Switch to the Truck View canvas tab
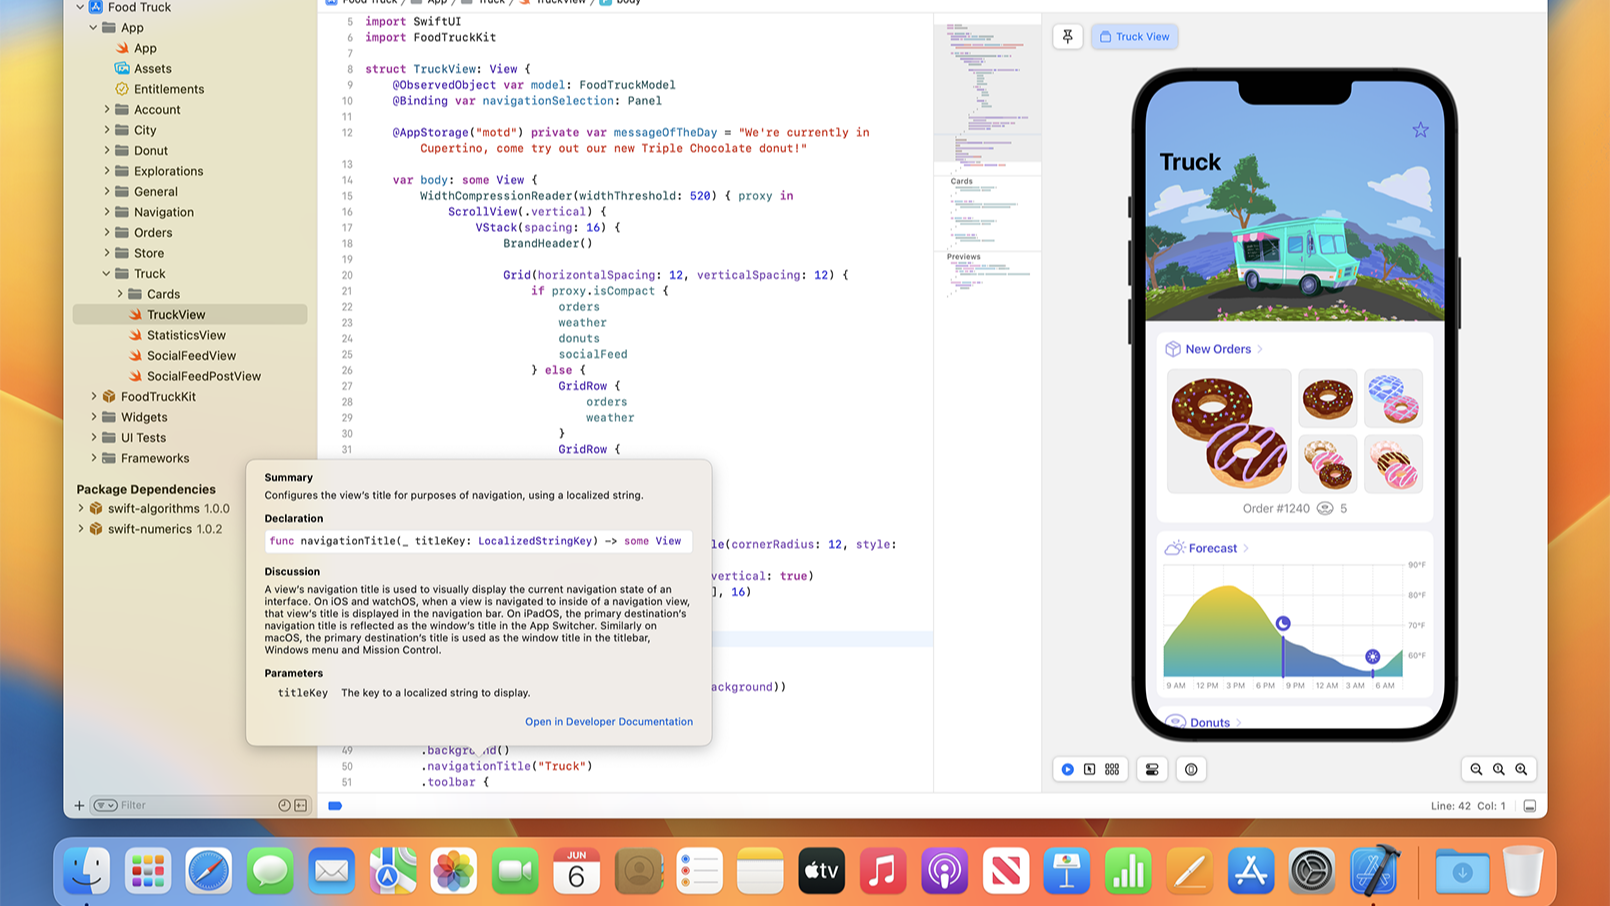This screenshot has width=1610, height=906. pos(1134,36)
